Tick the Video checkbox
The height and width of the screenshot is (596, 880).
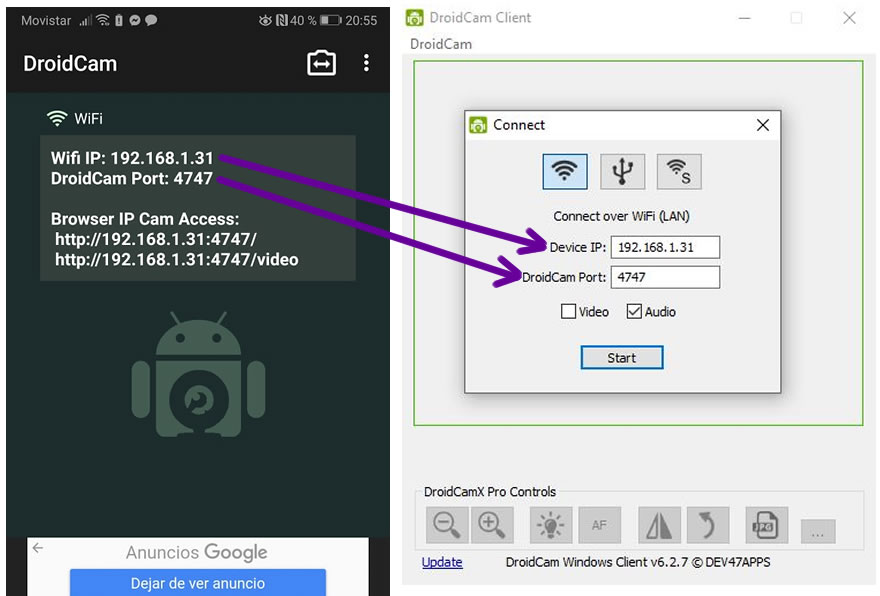tap(569, 311)
